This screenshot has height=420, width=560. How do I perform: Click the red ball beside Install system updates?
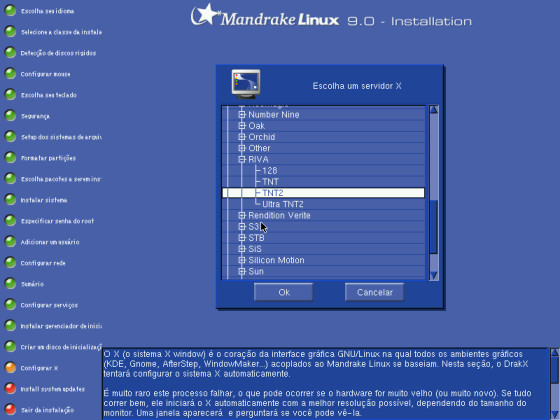pos(10,389)
